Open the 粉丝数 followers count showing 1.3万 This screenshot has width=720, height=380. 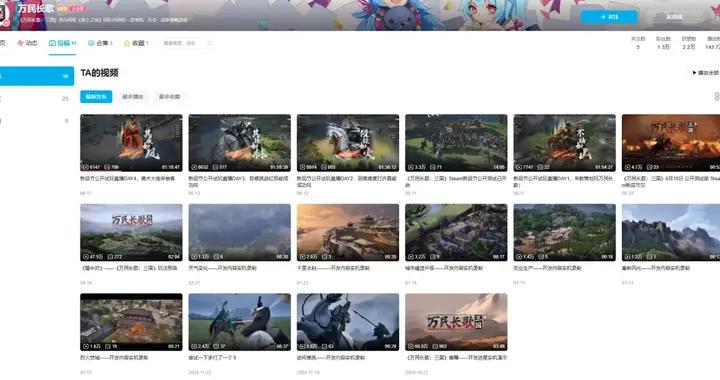663,43
